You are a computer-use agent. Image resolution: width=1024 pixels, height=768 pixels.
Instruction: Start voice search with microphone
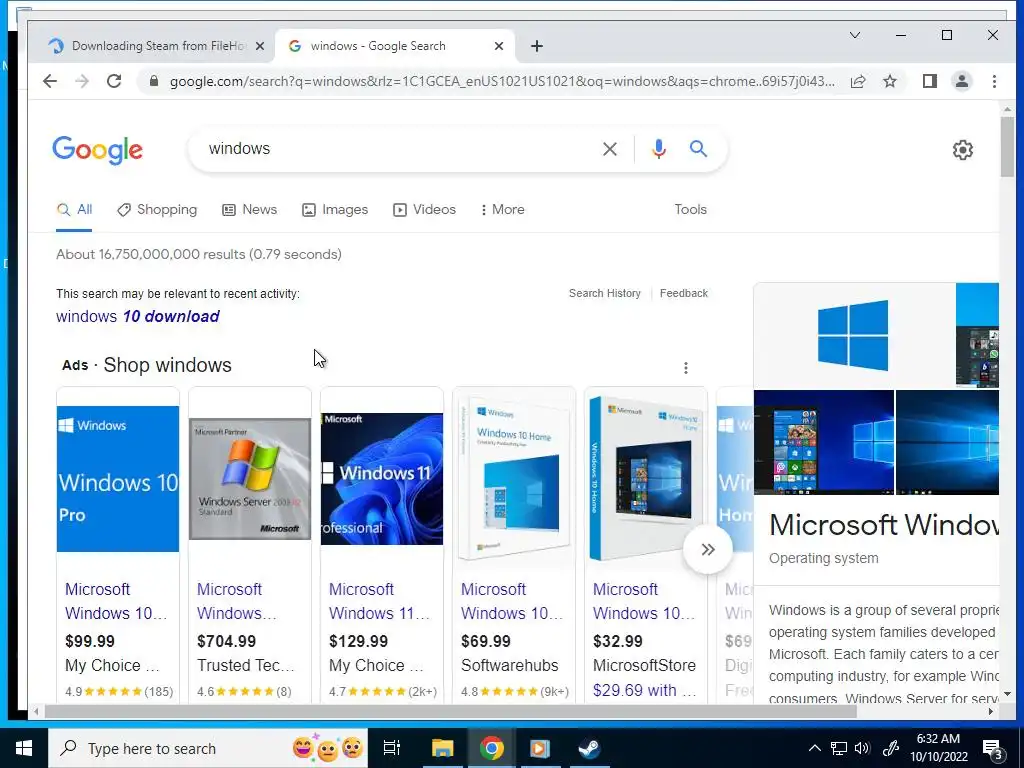click(x=659, y=149)
